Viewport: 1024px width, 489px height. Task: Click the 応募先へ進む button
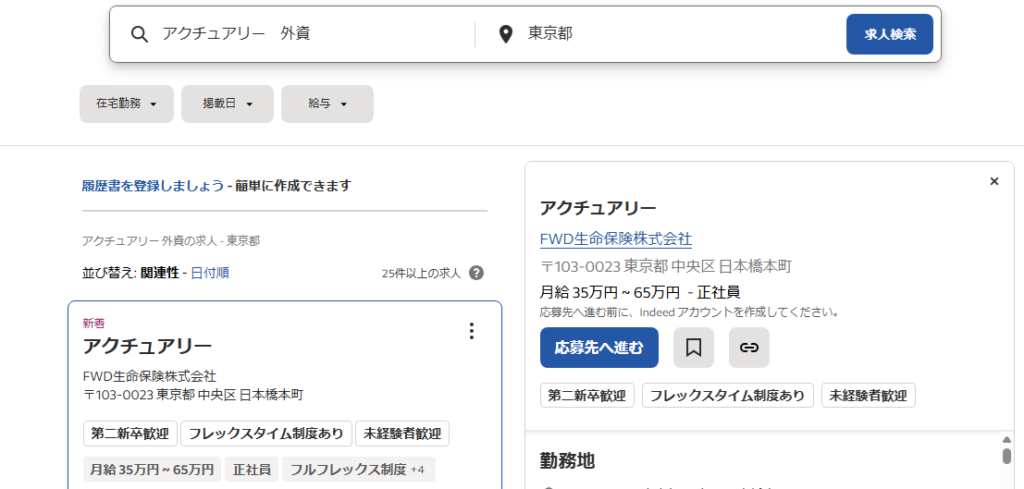599,347
